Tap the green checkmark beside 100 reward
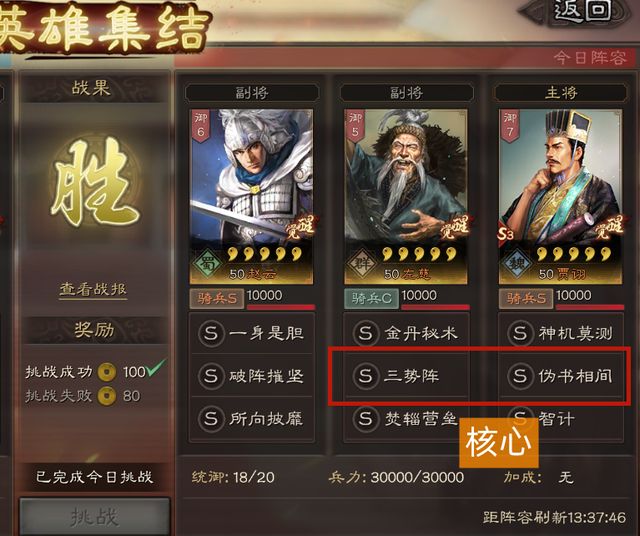The image size is (640, 536). (x=156, y=367)
